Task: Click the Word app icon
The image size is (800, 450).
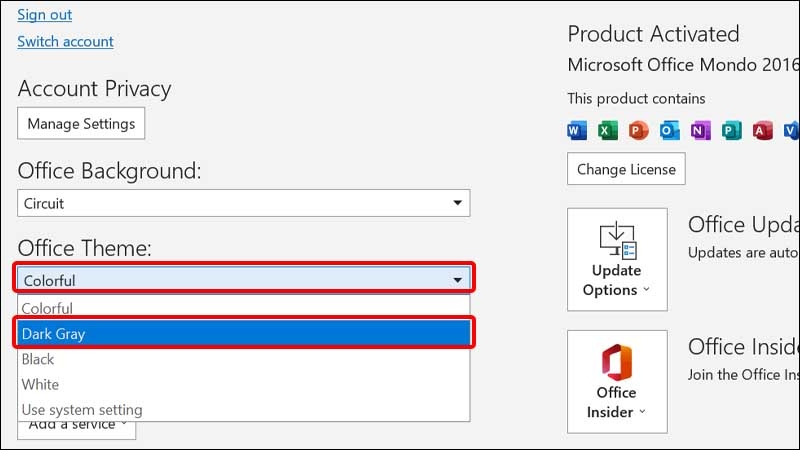Action: coord(577,131)
